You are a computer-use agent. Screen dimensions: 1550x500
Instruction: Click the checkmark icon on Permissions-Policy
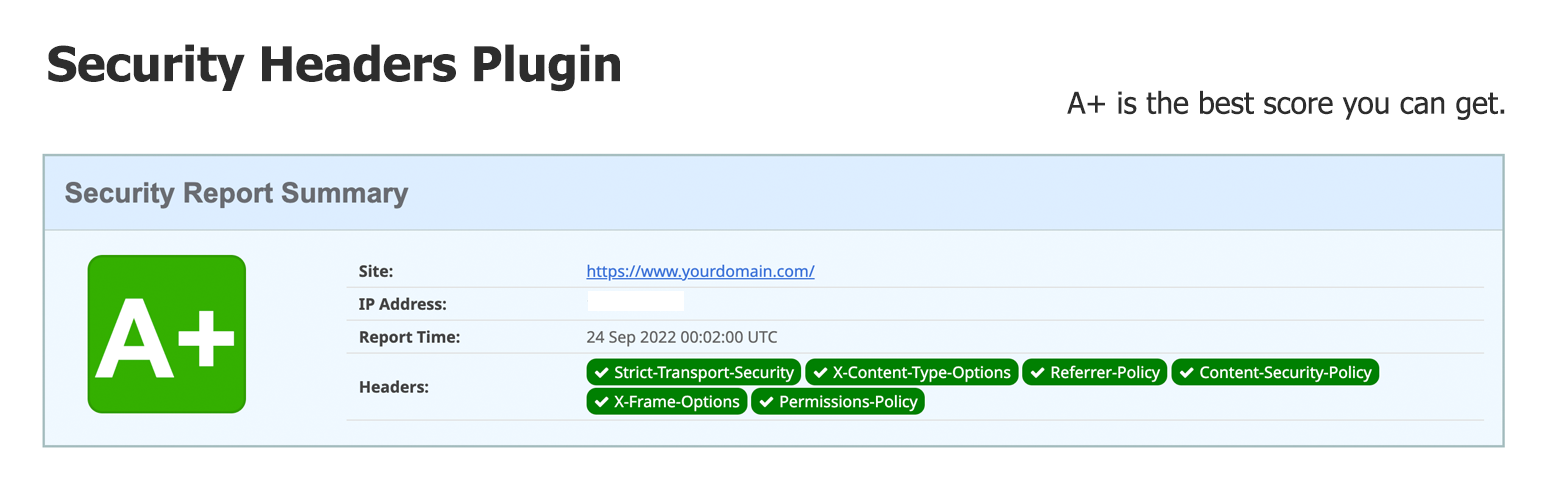point(766,402)
